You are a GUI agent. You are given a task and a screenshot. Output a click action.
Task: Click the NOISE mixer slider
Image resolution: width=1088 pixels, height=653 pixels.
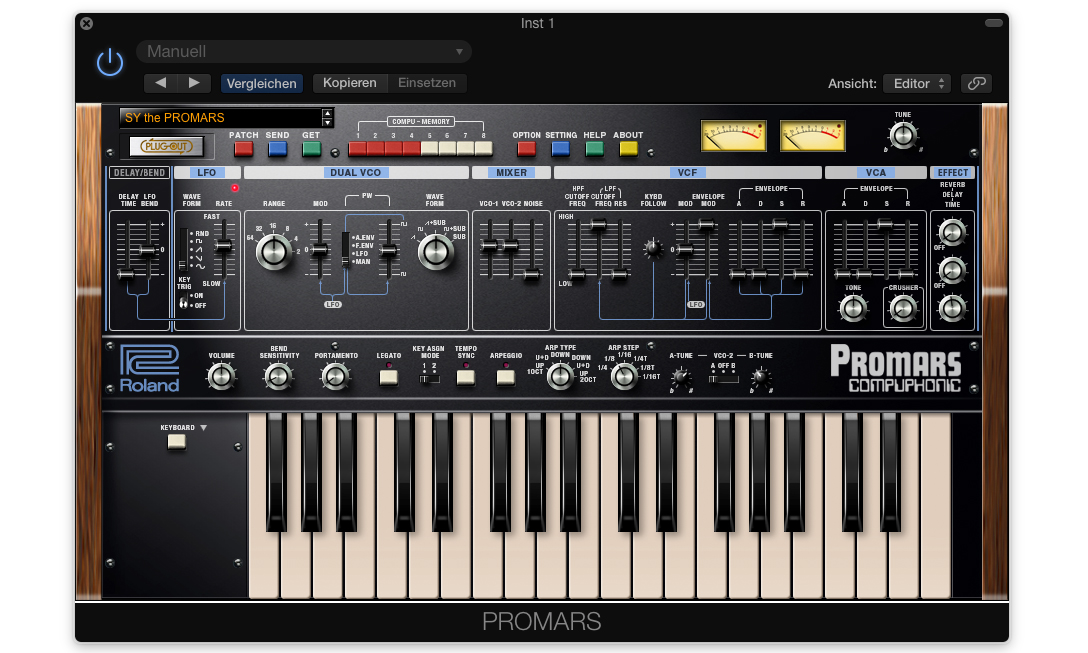point(532,275)
